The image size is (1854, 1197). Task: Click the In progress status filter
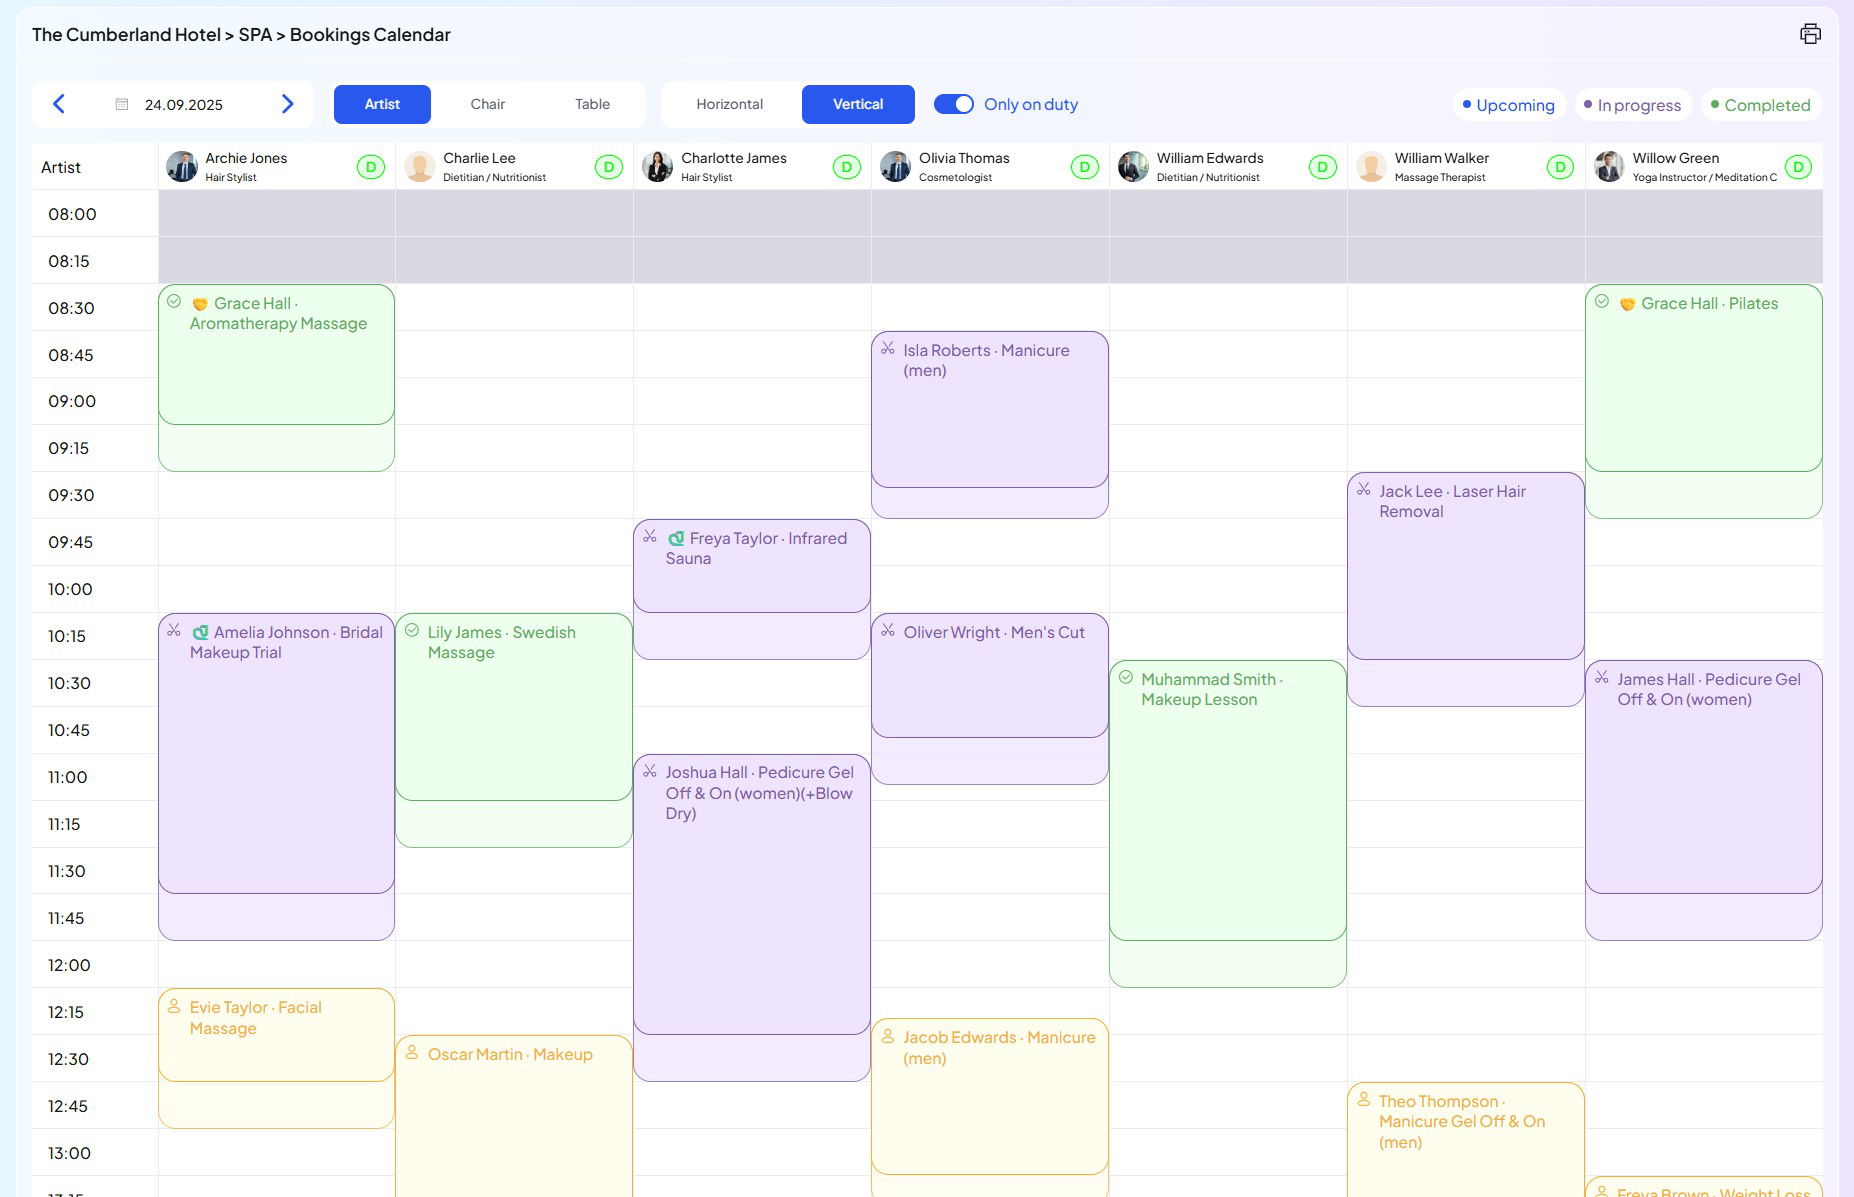pyautogui.click(x=1632, y=105)
